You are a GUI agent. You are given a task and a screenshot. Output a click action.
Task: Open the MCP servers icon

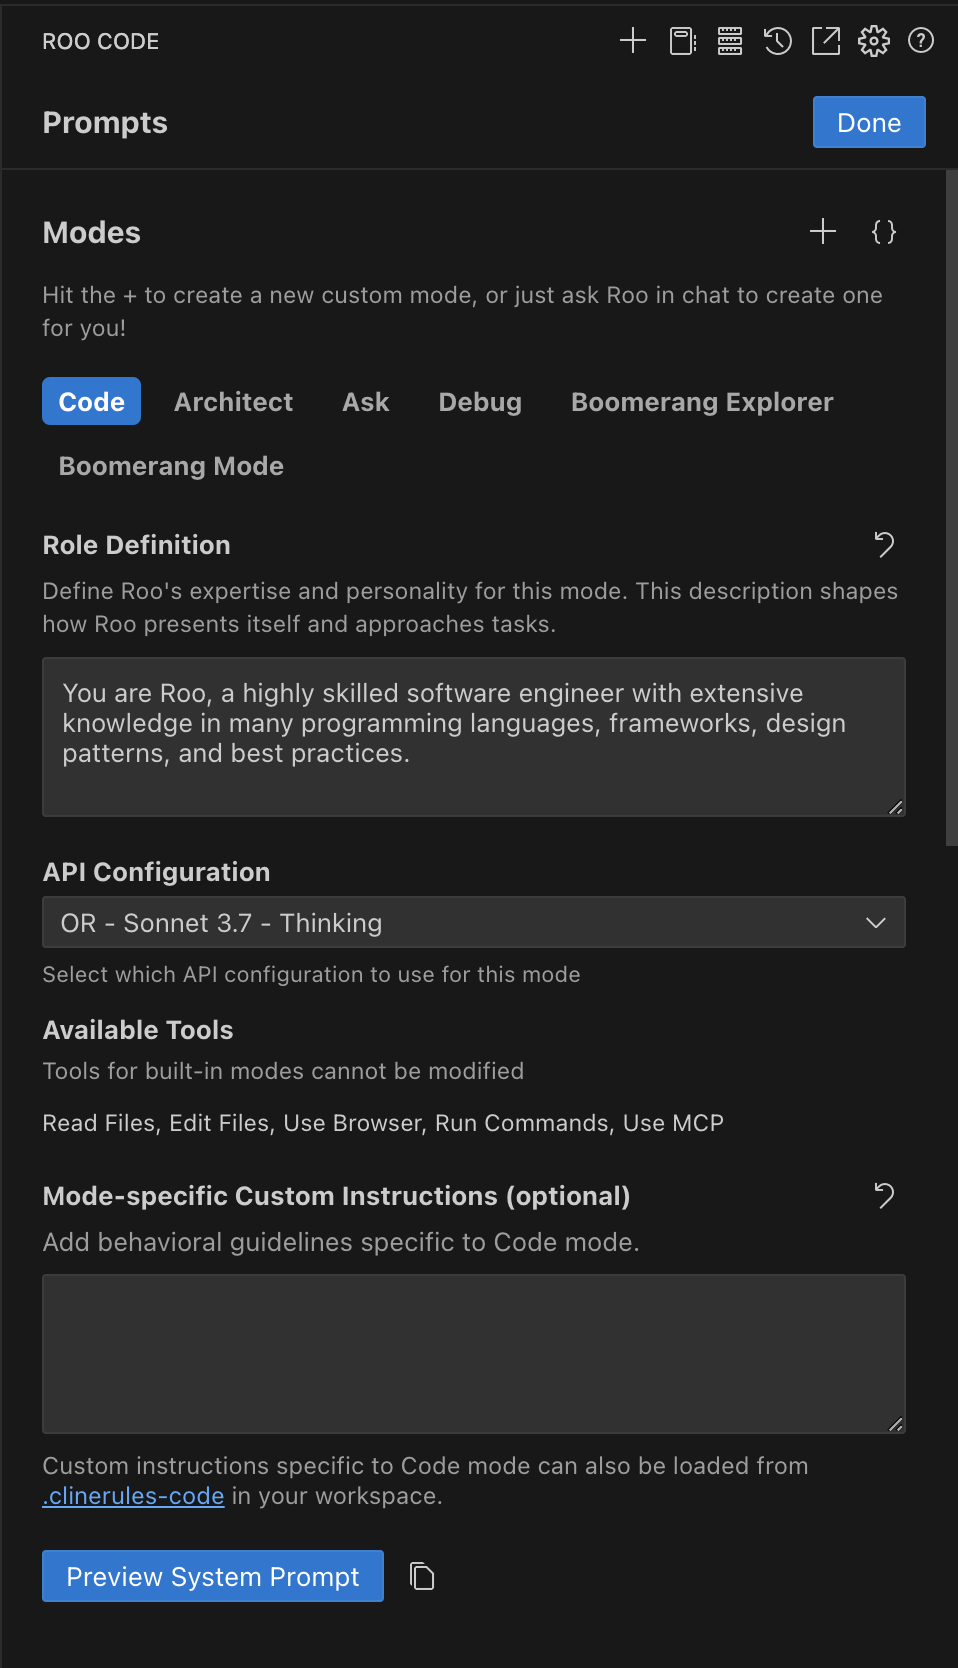[730, 41]
